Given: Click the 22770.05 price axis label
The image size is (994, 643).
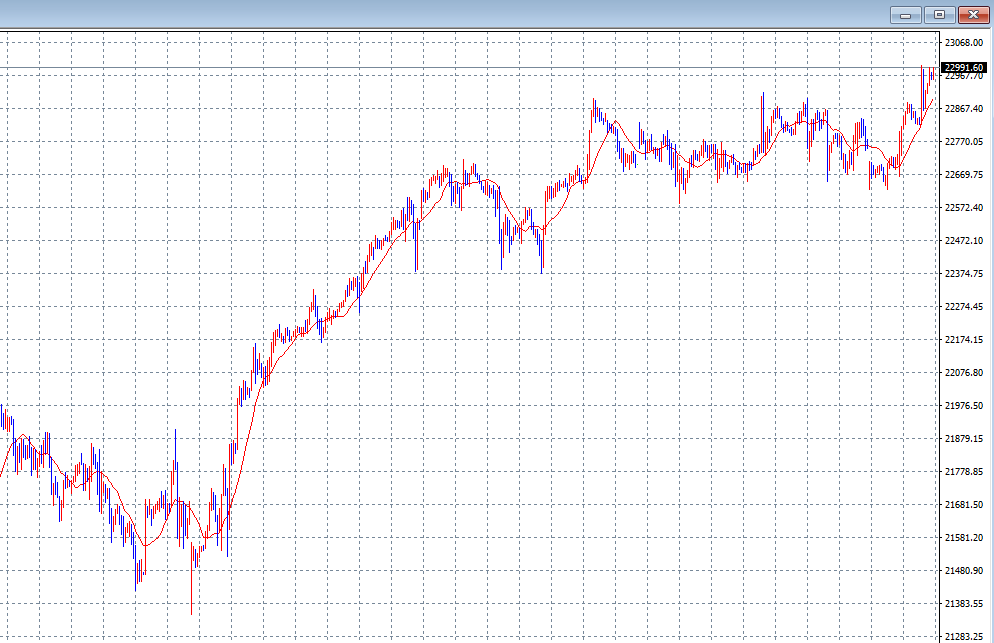Looking at the screenshot, I should click(964, 142).
